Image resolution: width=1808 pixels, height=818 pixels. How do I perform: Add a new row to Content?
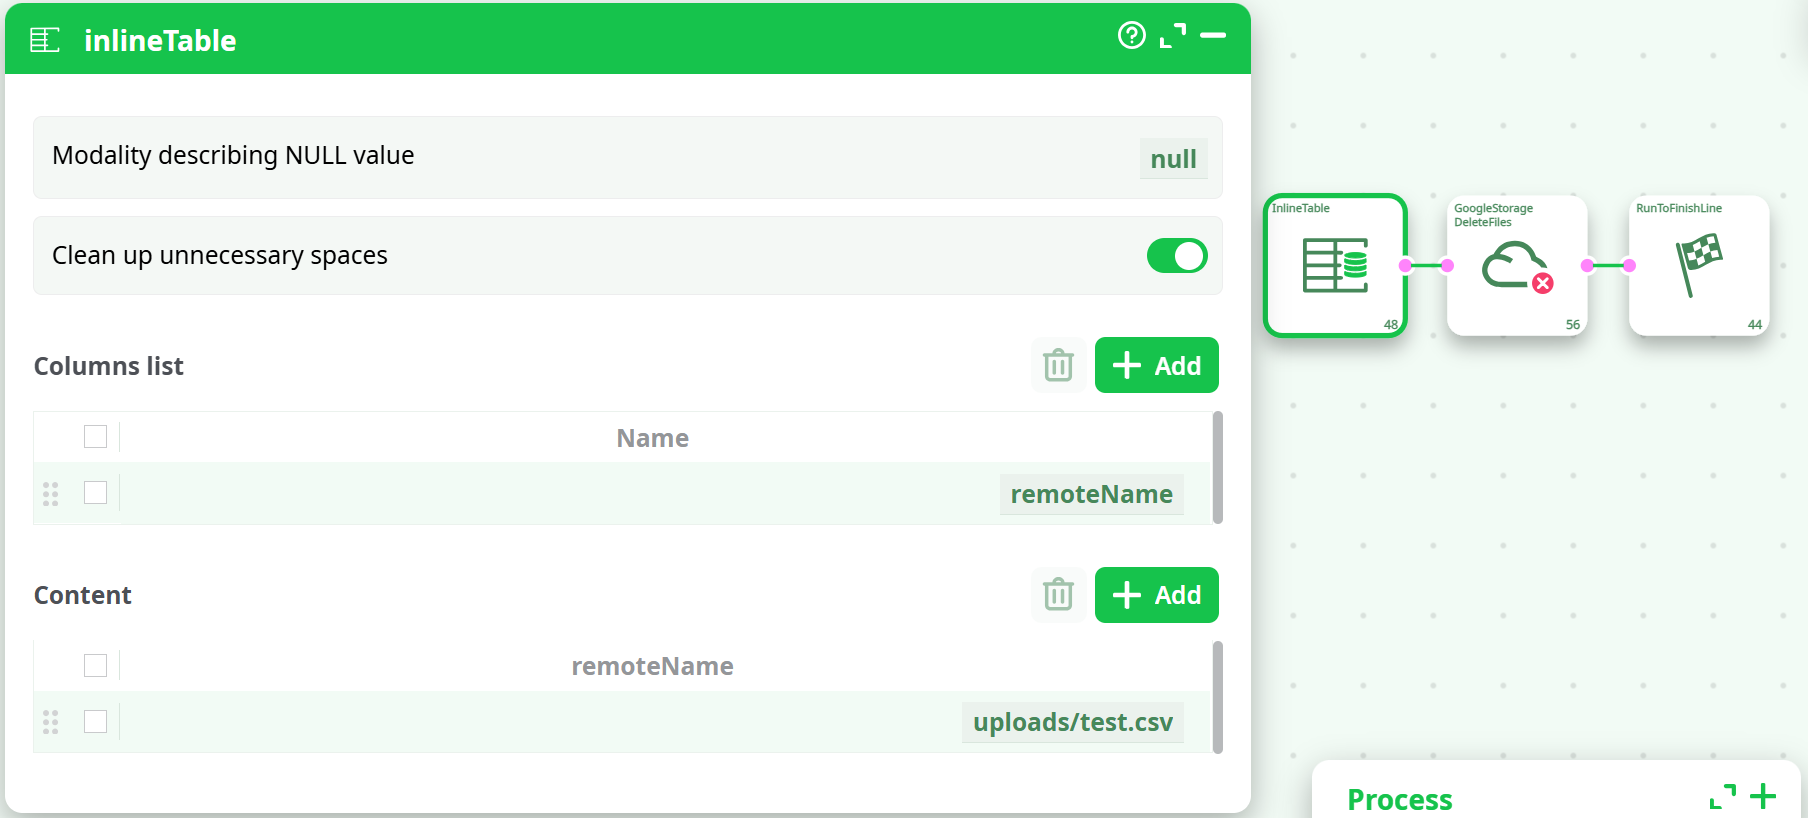pyautogui.click(x=1156, y=595)
